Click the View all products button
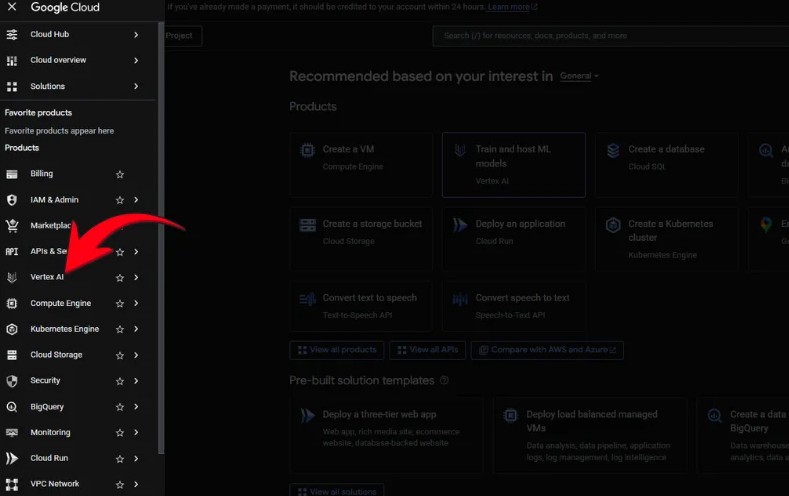The height and width of the screenshot is (496, 789). [336, 350]
